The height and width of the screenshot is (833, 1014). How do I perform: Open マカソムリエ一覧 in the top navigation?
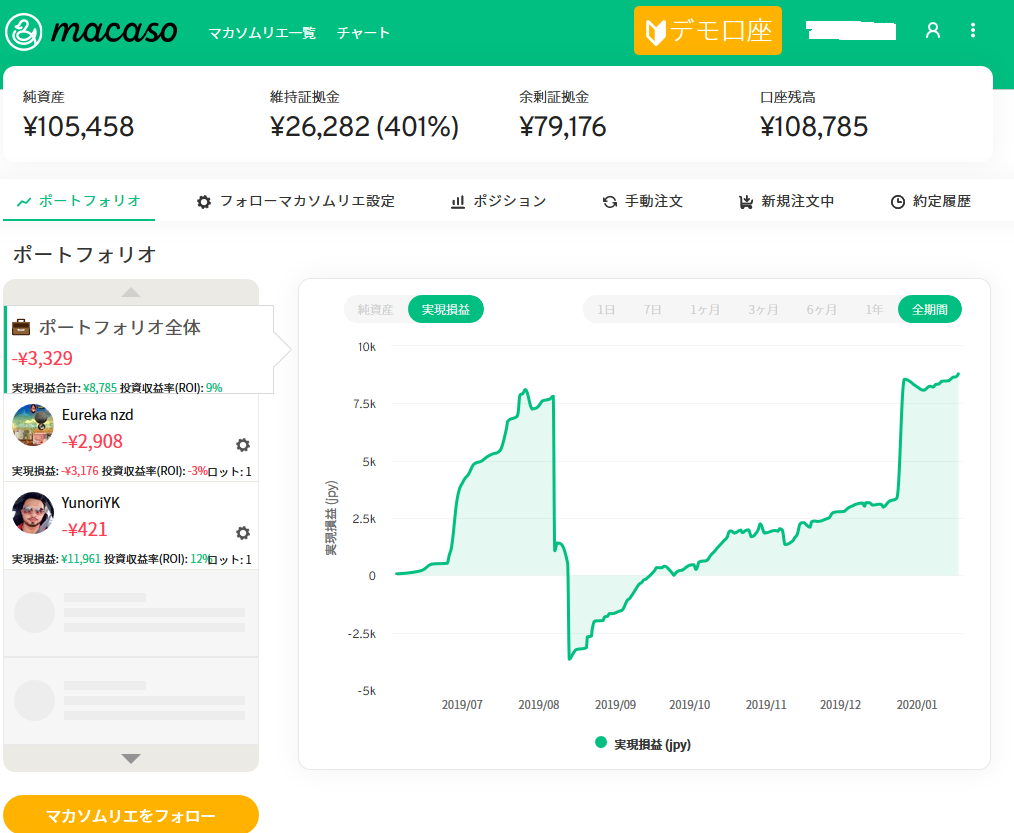pos(262,33)
